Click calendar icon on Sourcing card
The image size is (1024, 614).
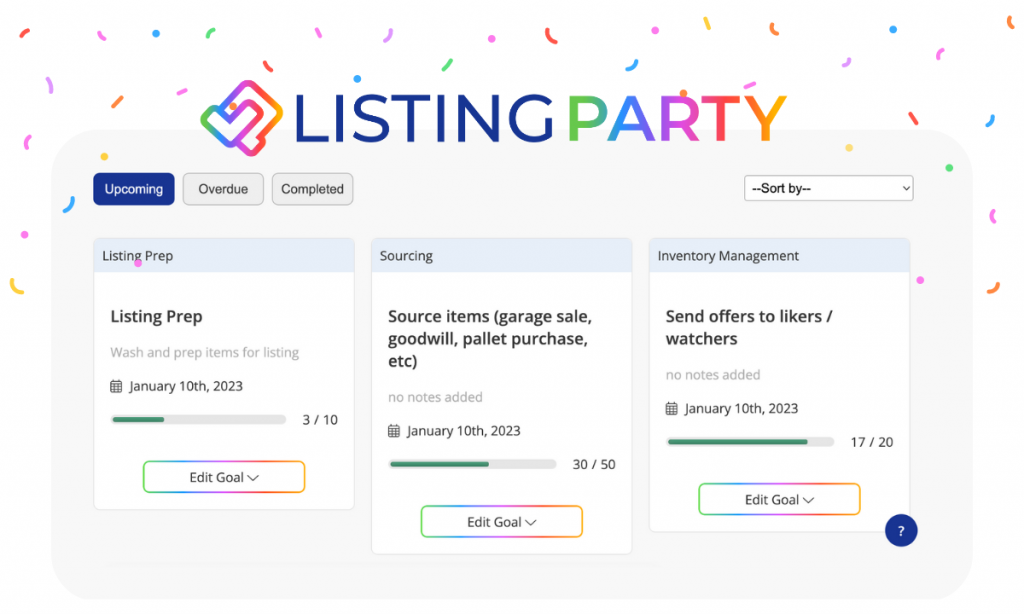point(394,430)
